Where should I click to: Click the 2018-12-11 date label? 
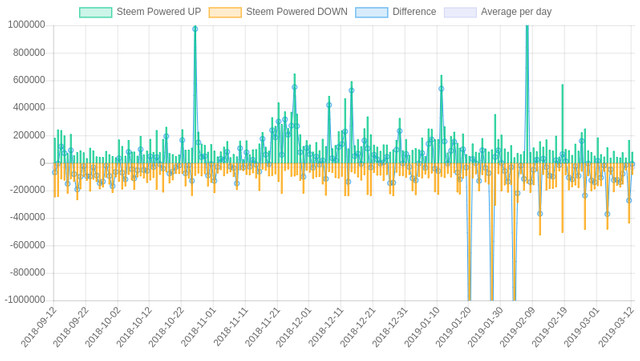326,327
